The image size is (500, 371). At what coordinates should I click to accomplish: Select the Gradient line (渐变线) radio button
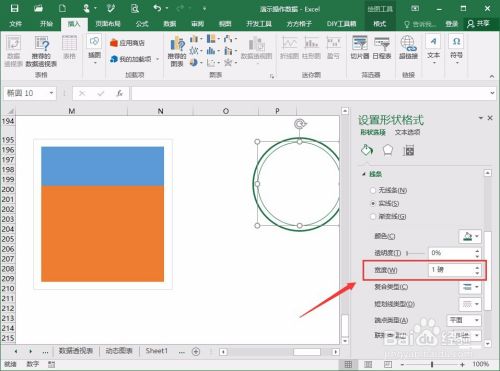point(373,217)
